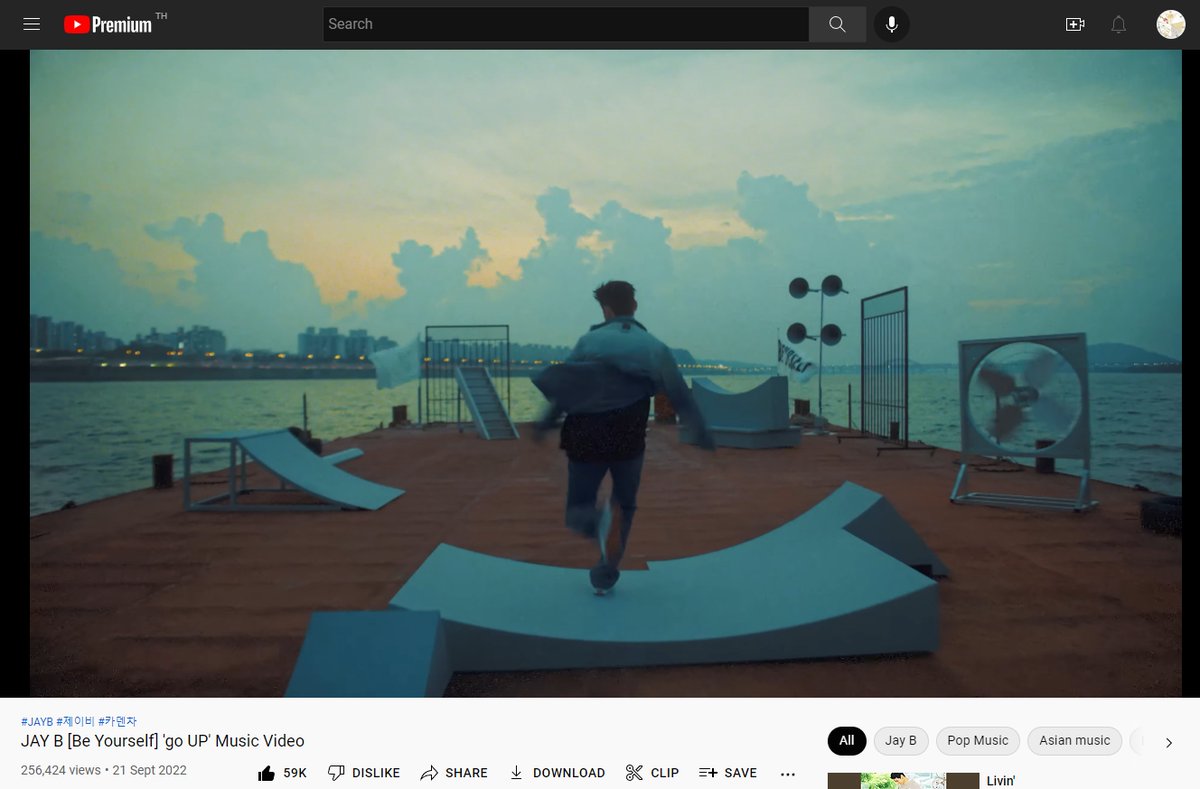
Task: Open the #JAYB hashtag link
Action: [x=37, y=721]
